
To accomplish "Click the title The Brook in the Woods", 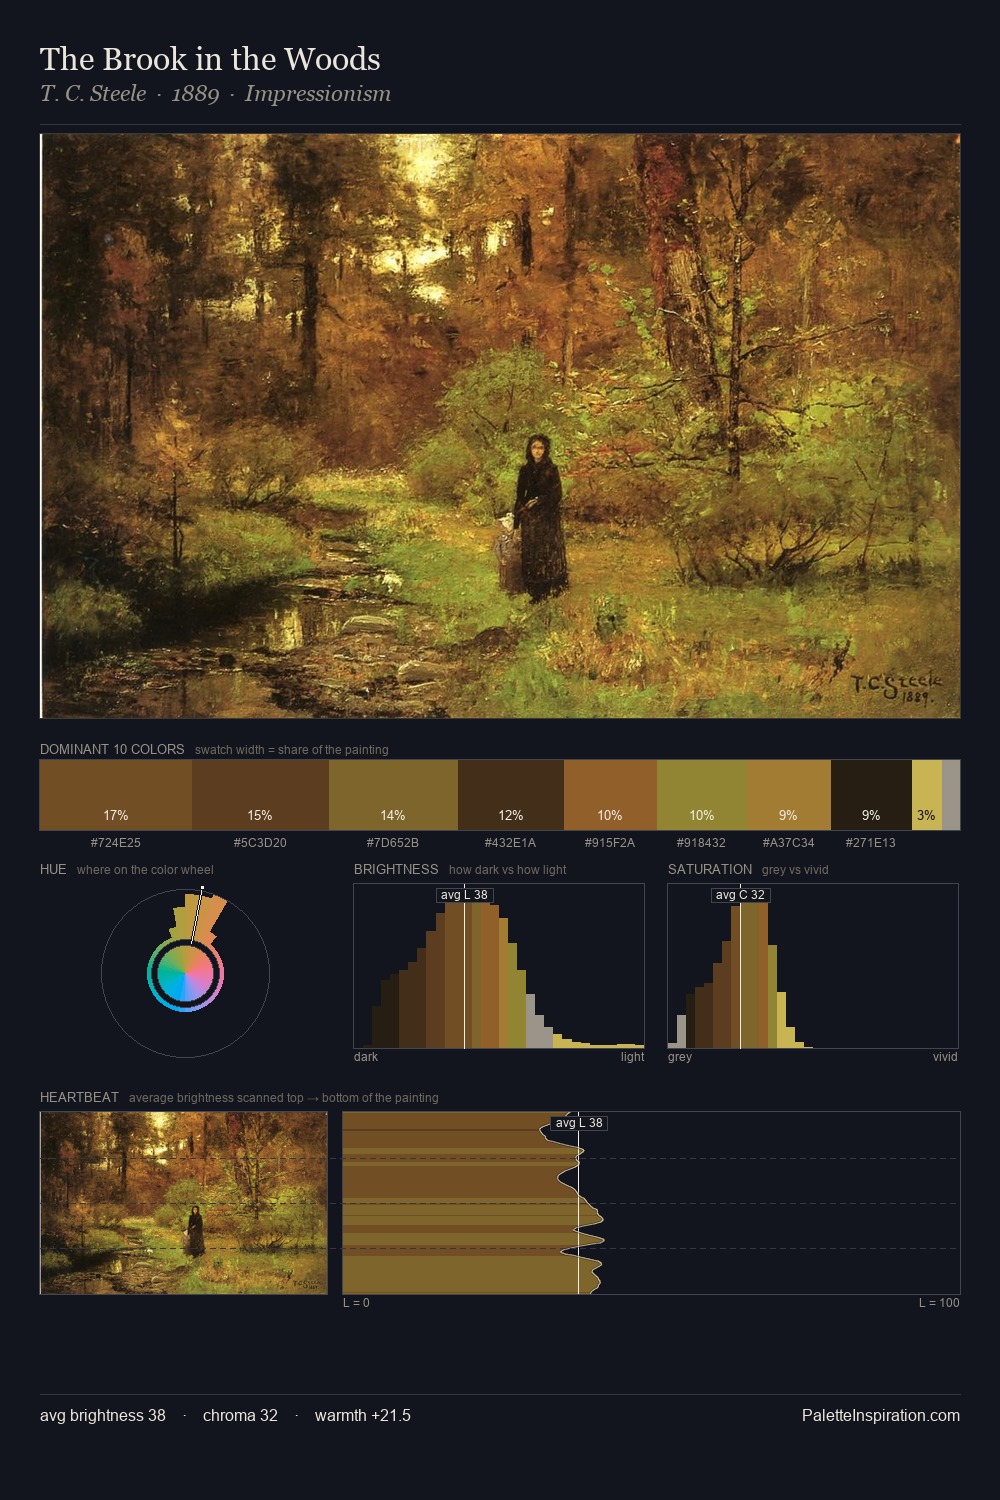I will click(210, 59).
